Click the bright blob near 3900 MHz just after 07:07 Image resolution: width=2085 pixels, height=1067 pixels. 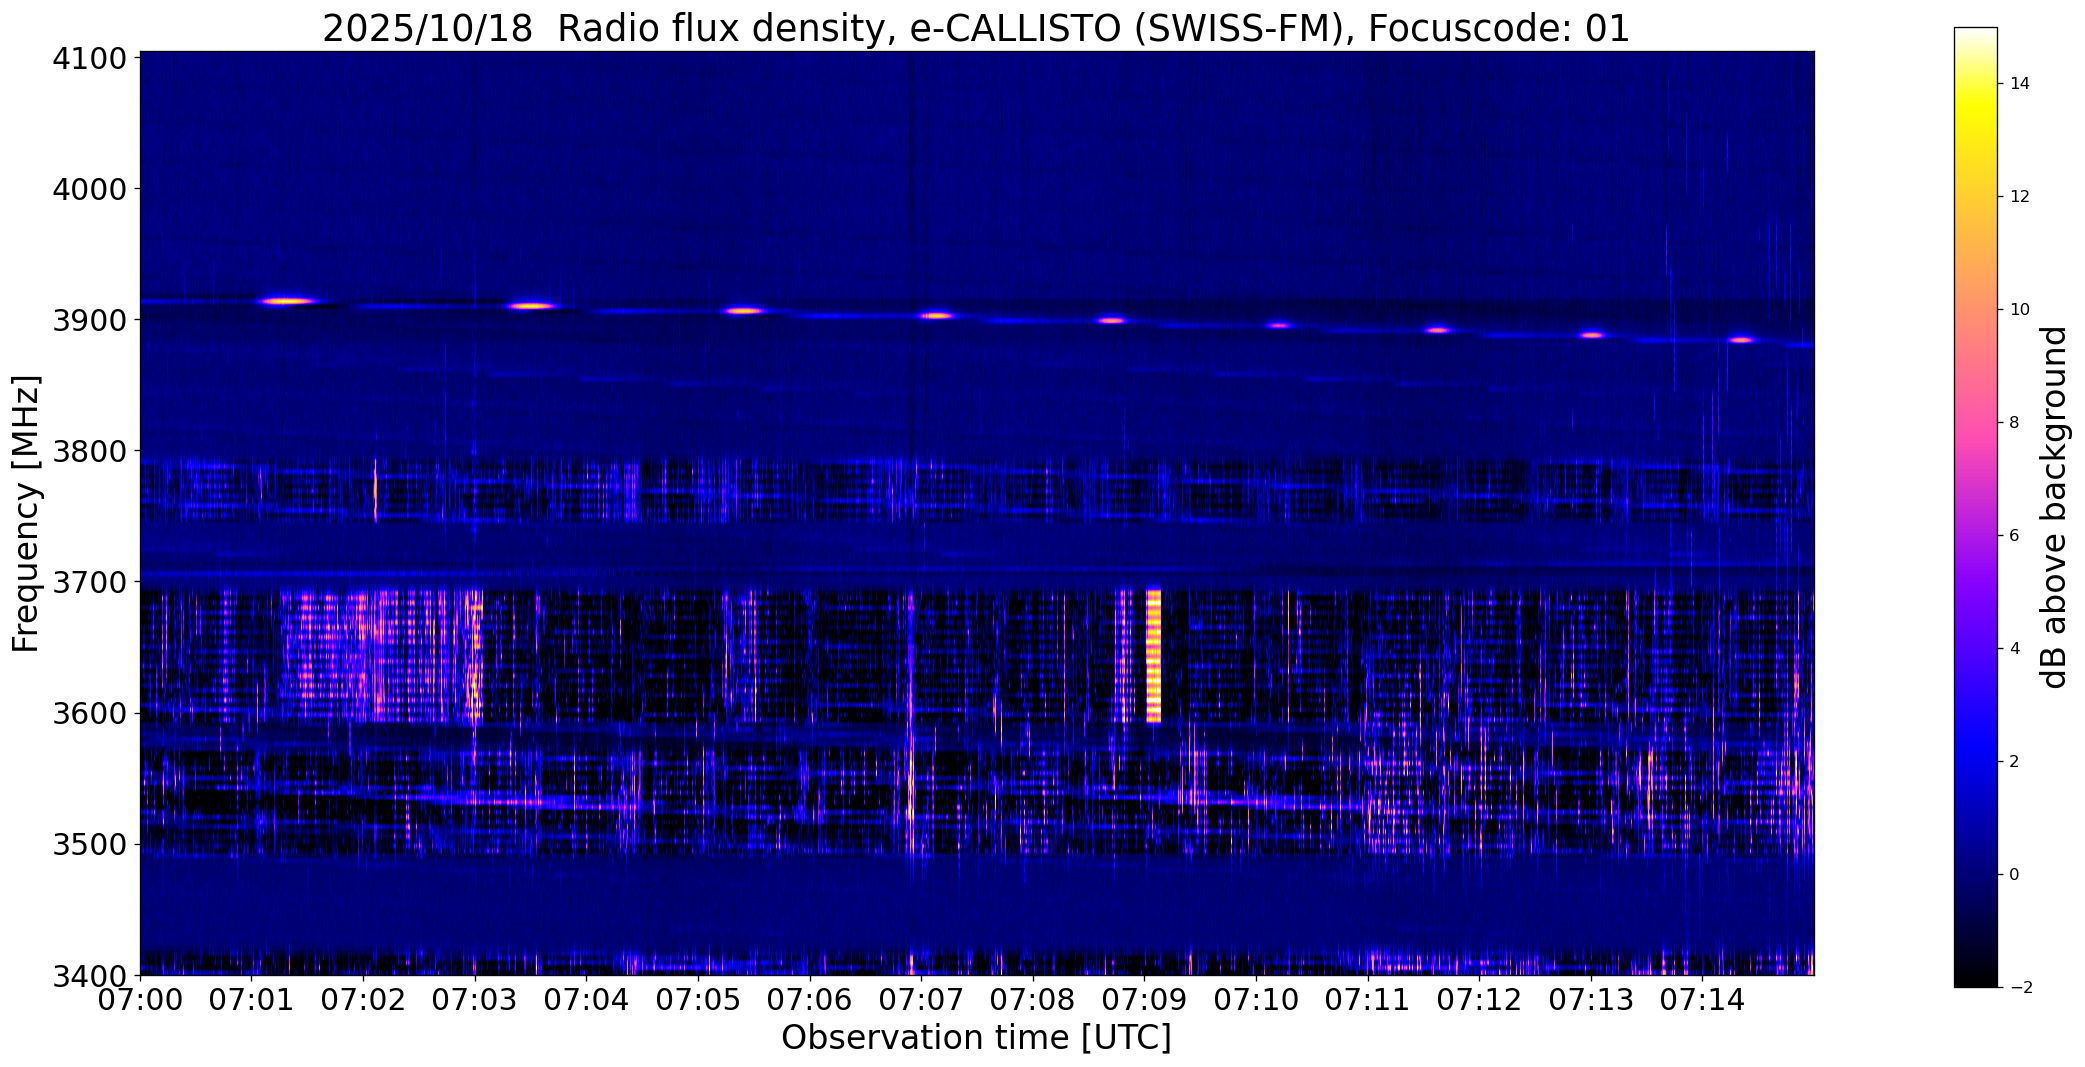point(936,316)
